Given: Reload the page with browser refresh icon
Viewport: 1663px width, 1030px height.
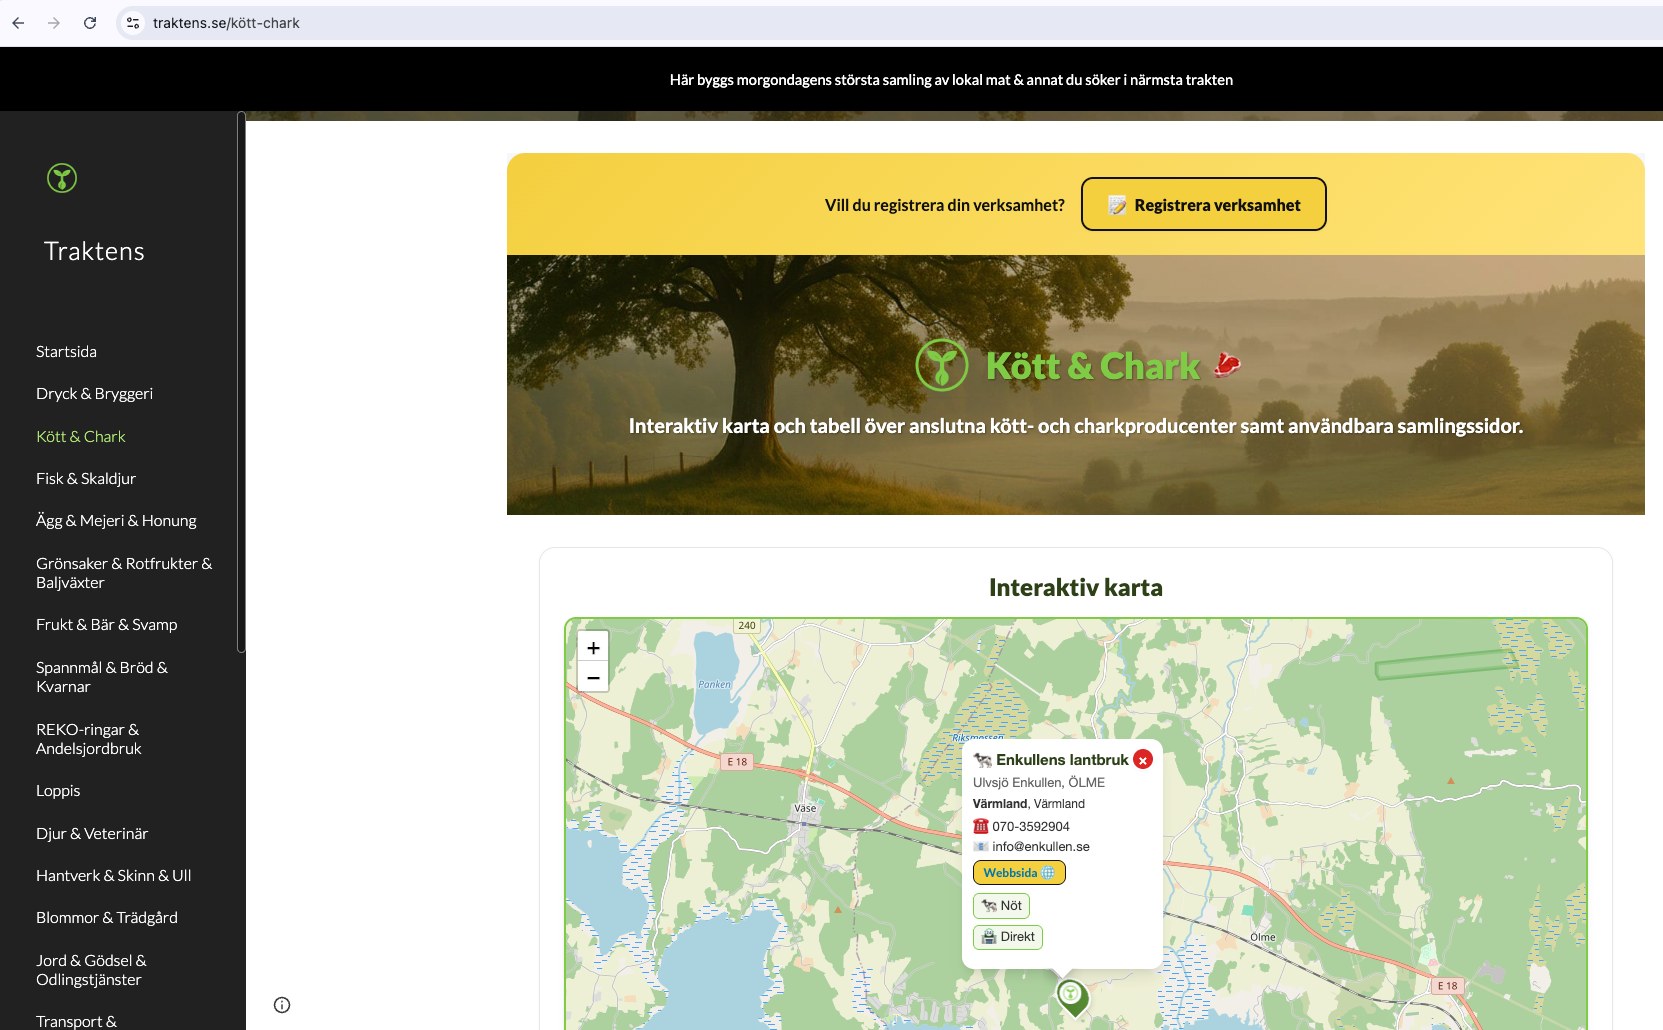Looking at the screenshot, I should (90, 23).
